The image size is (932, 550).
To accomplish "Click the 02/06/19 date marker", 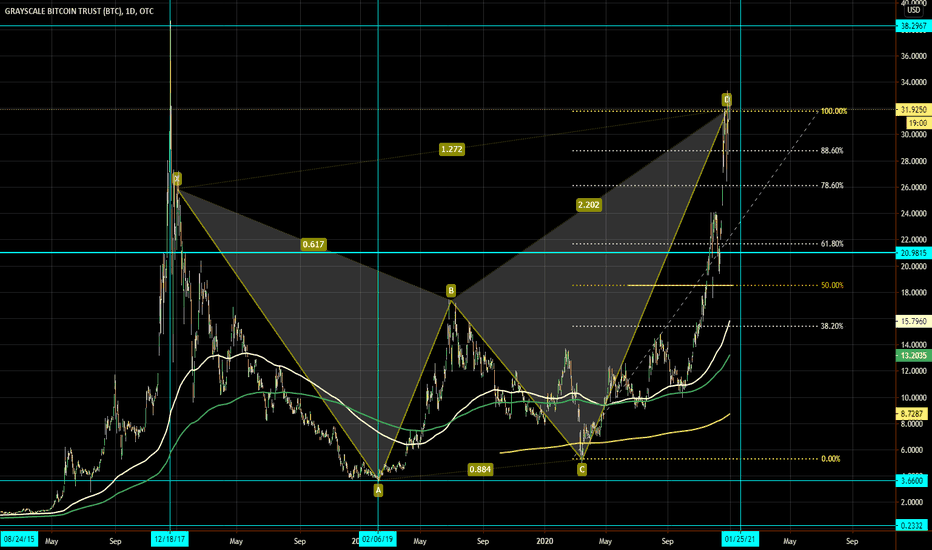I will click(x=378, y=539).
